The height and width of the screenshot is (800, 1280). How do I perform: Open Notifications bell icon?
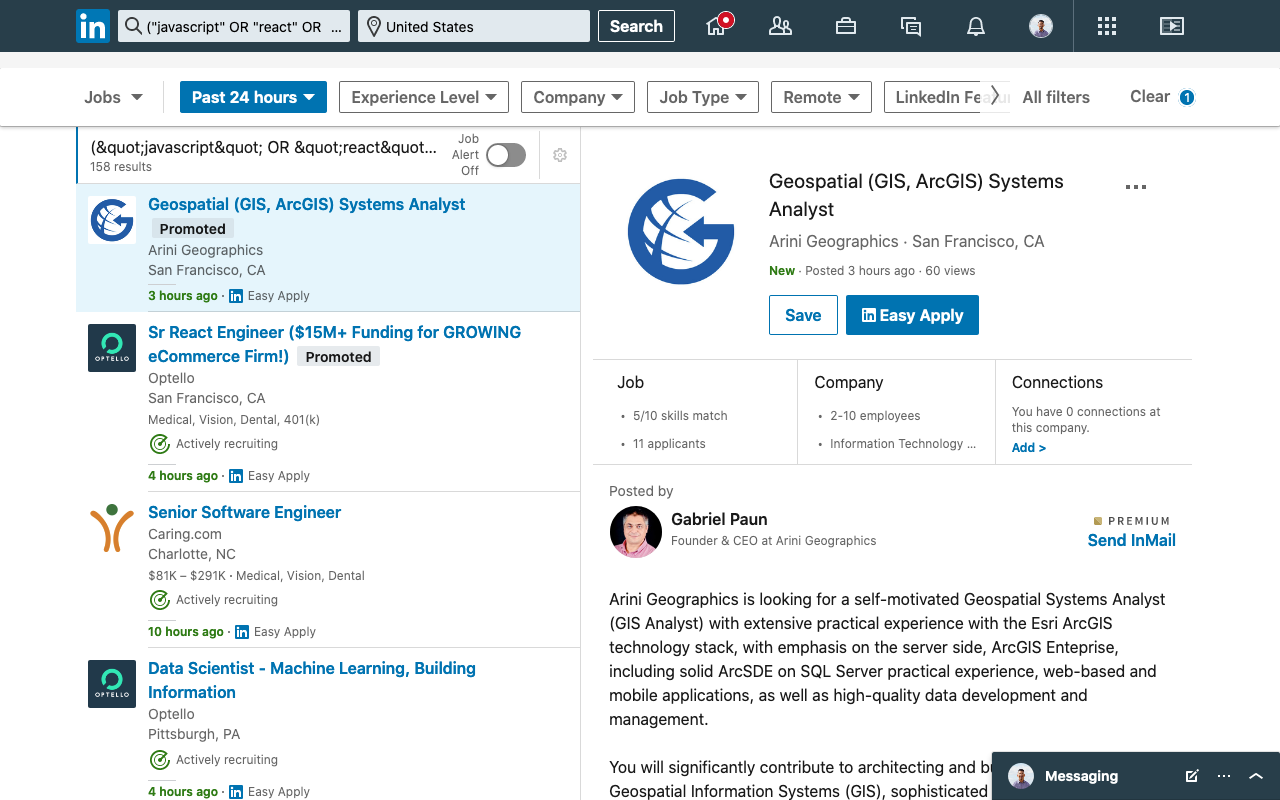(x=976, y=26)
